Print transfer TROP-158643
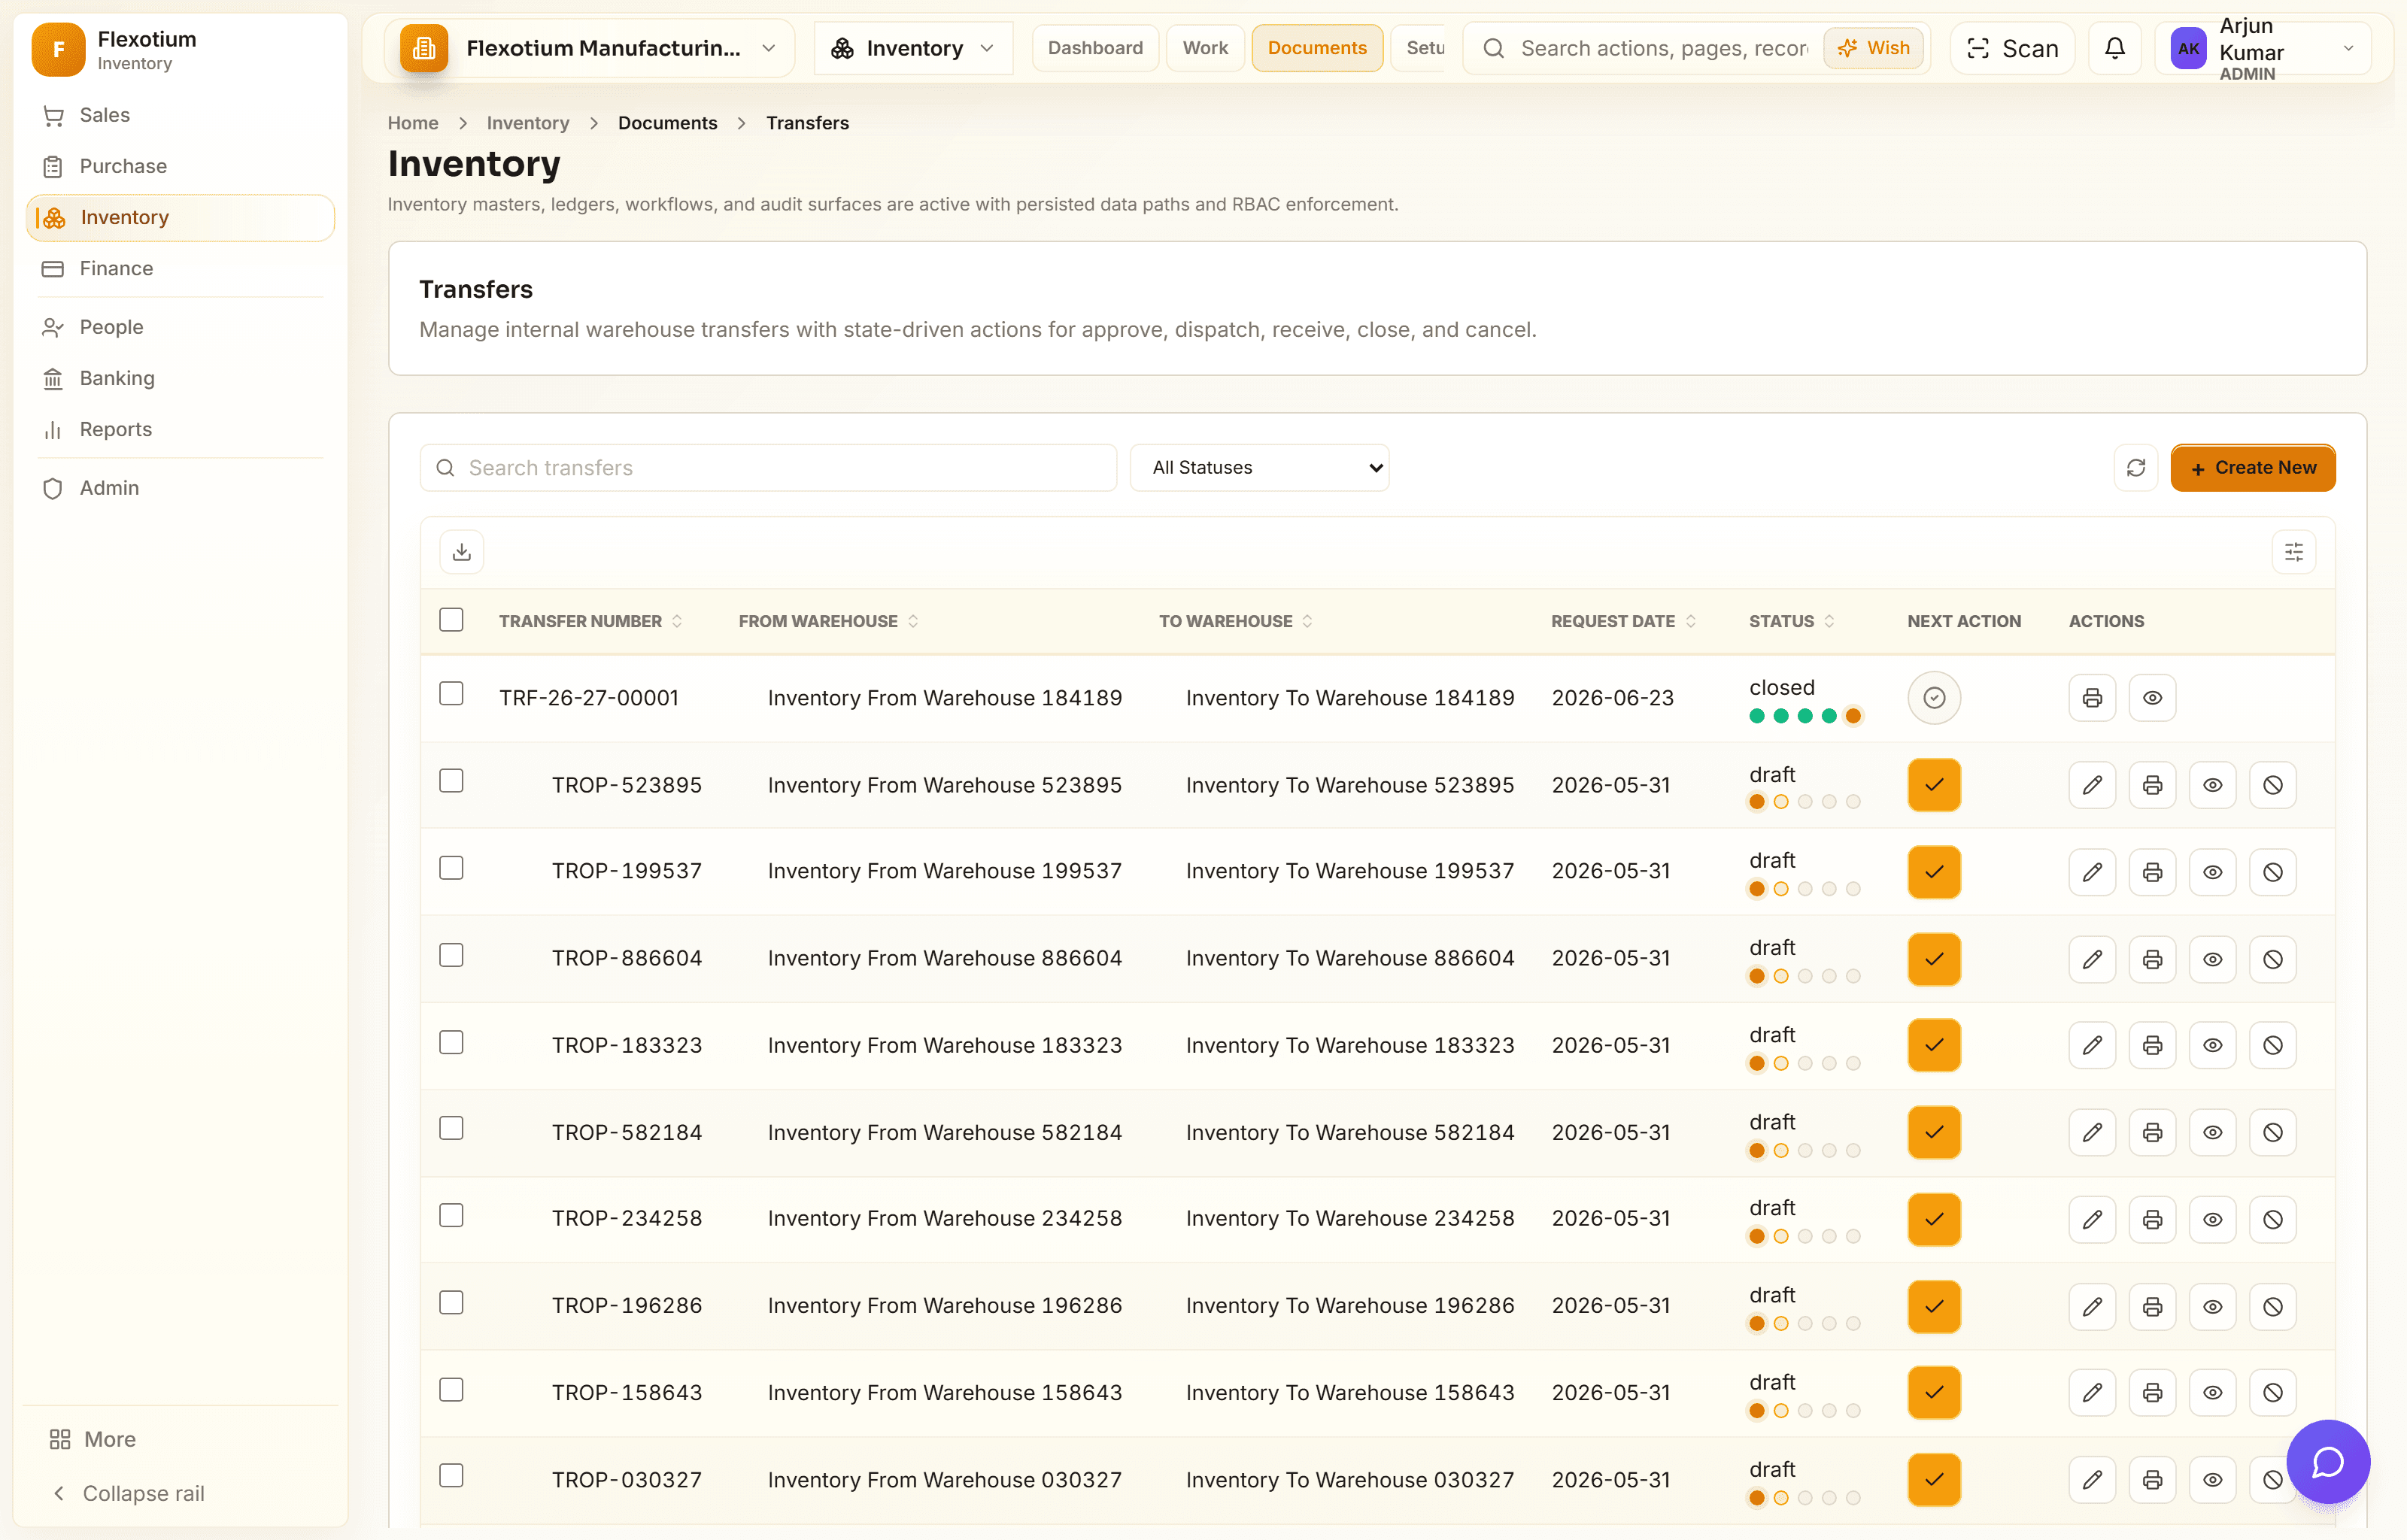Screen dimensions: 2407x1540 2152,1392
